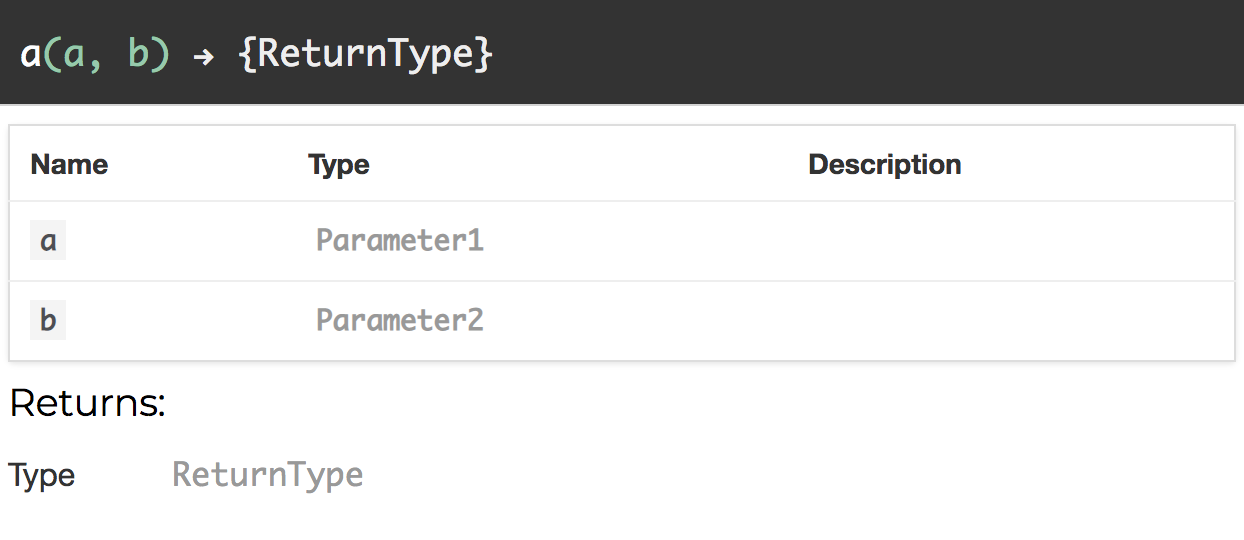Image resolution: width=1244 pixels, height=540 pixels.
Task: Click the Returns: heading
Action: 87,403
